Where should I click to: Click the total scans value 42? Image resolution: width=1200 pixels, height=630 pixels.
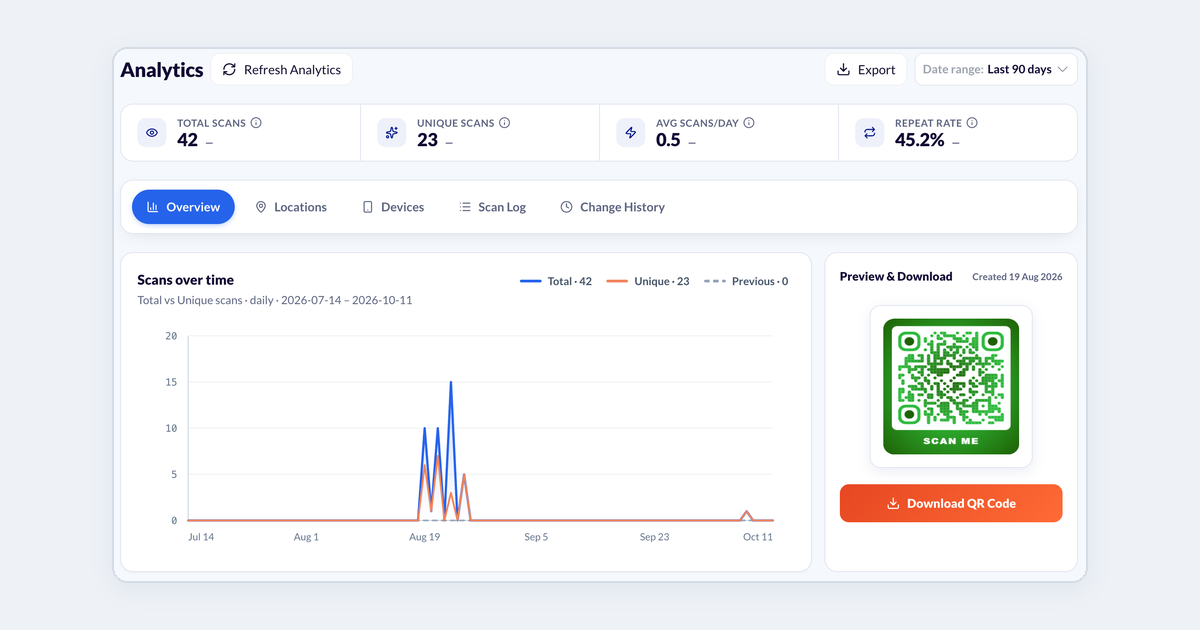187,140
